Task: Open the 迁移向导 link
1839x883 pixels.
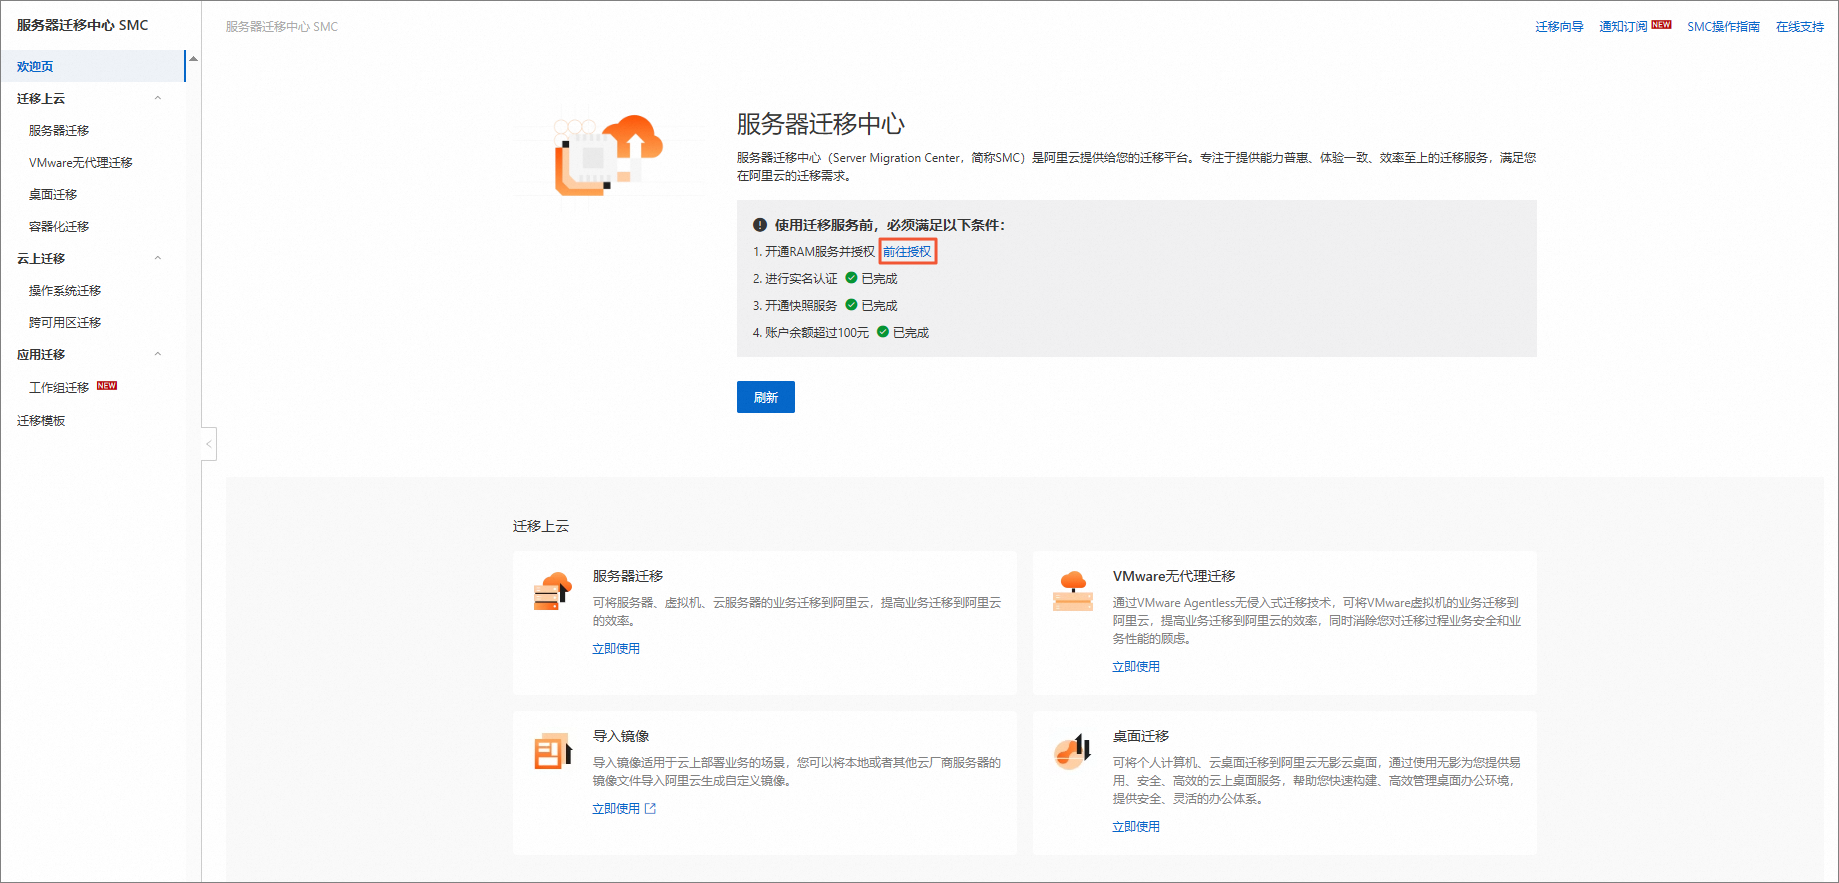Action: (x=1559, y=27)
